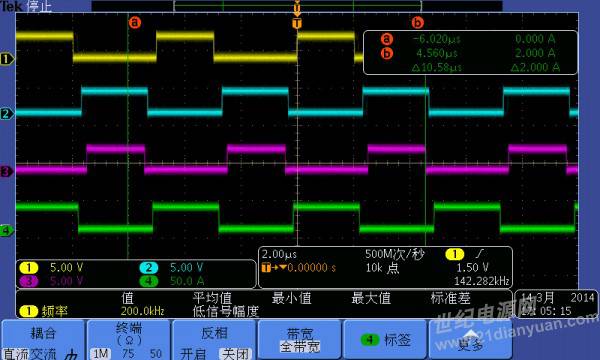Open the channel 4 标签 label button
The height and width of the screenshot is (360, 600).
[x=385, y=340]
